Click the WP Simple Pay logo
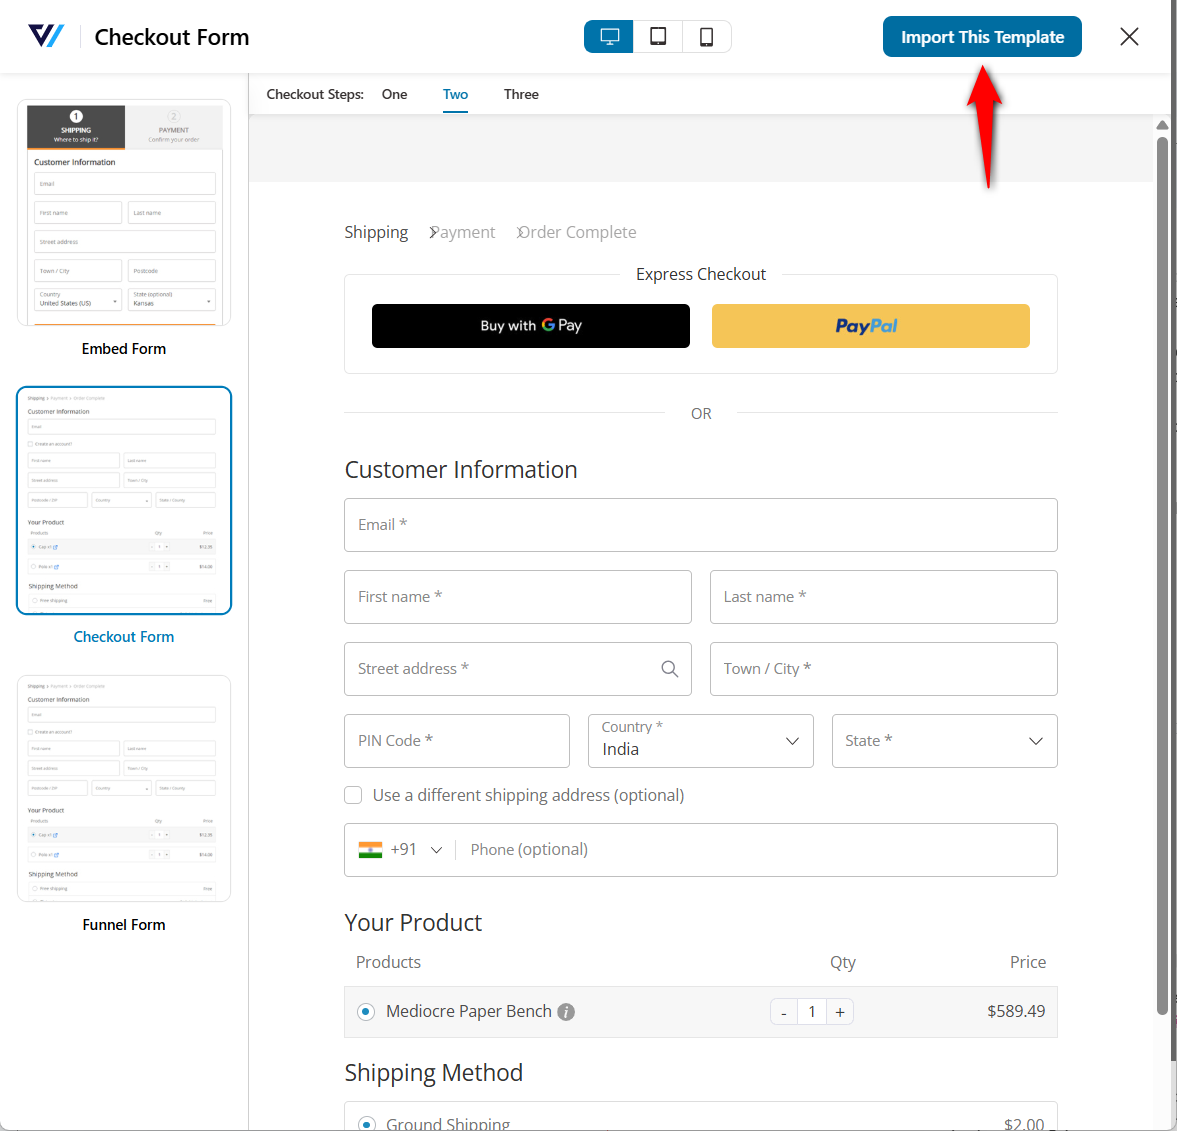1177x1131 pixels. coord(46,35)
